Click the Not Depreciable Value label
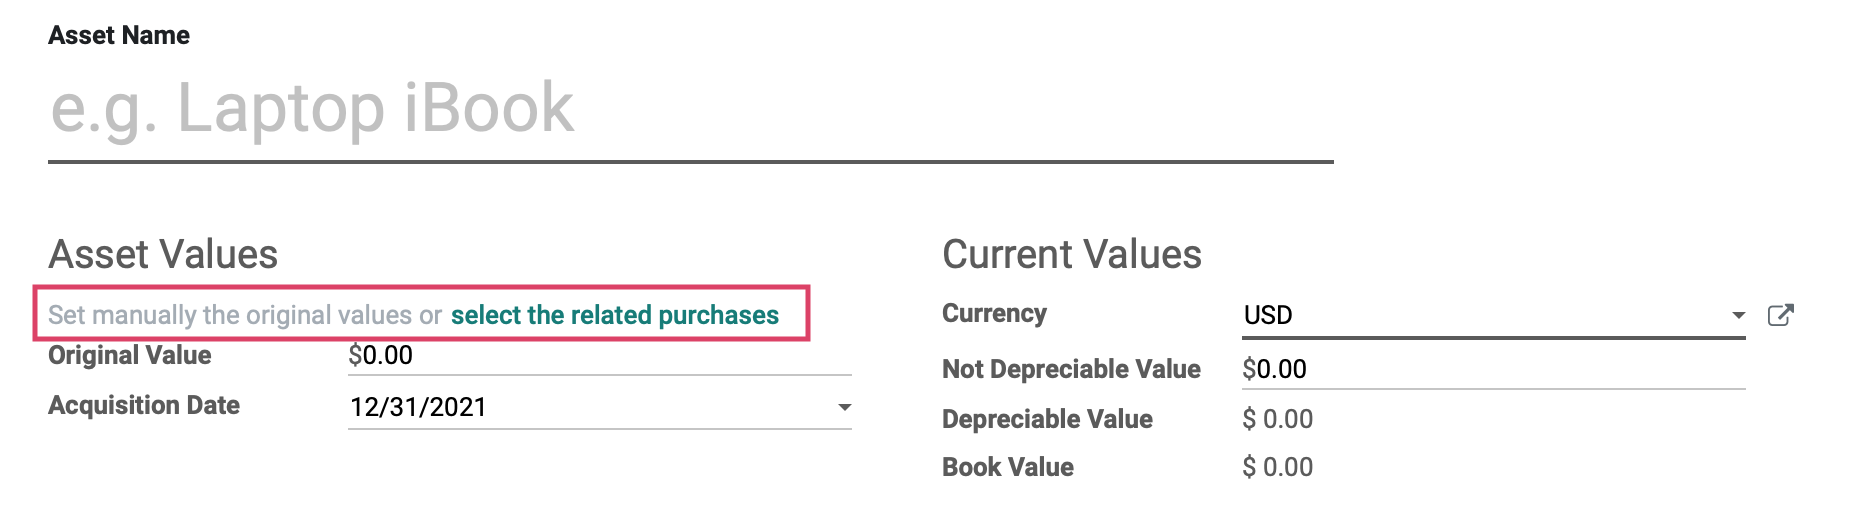Image resolution: width=1876 pixels, height=520 pixels. (x=1071, y=369)
